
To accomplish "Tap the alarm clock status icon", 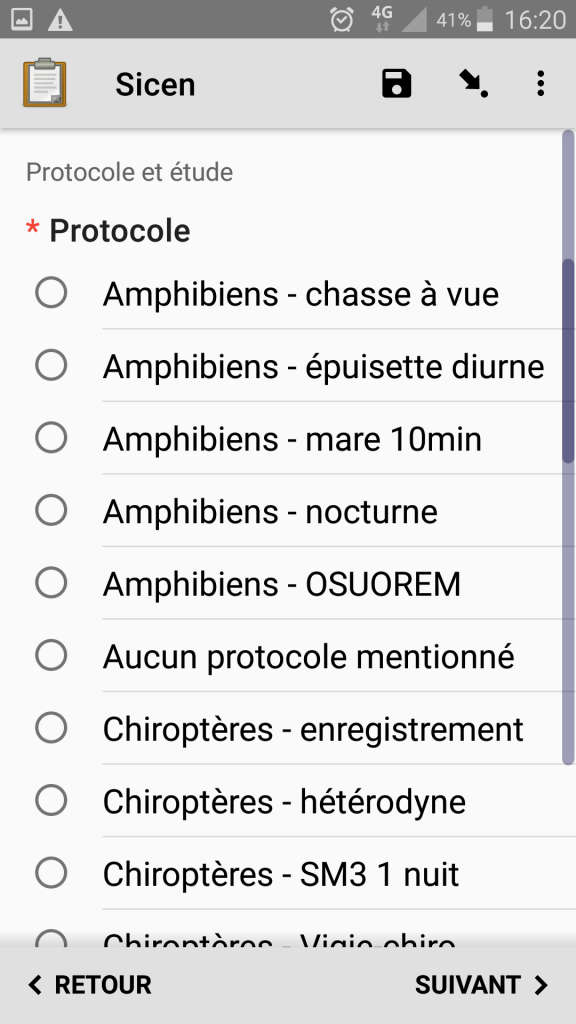I will (342, 20).
